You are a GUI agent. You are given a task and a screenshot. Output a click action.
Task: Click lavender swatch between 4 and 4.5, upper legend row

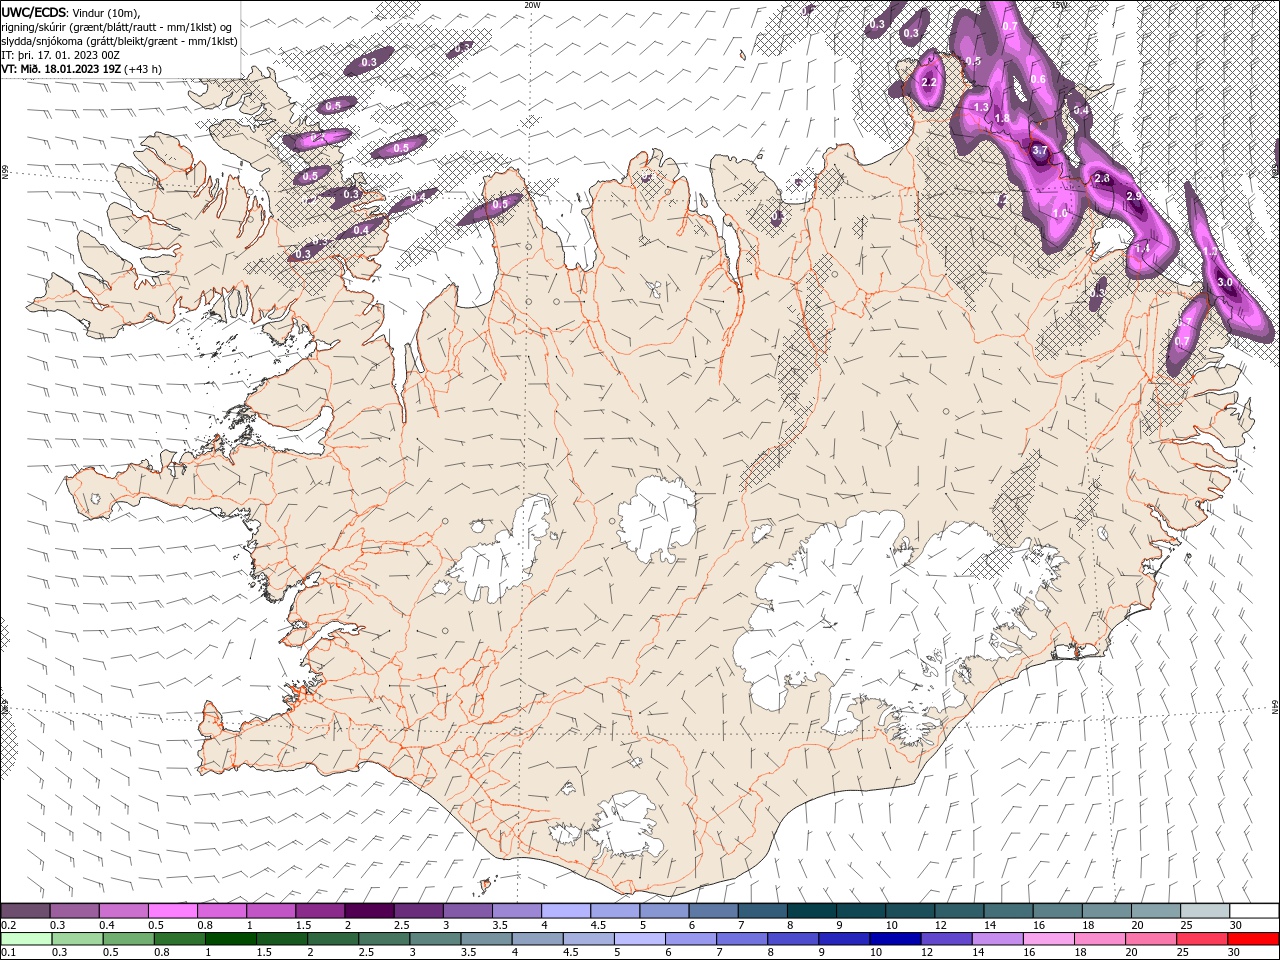click(564, 910)
